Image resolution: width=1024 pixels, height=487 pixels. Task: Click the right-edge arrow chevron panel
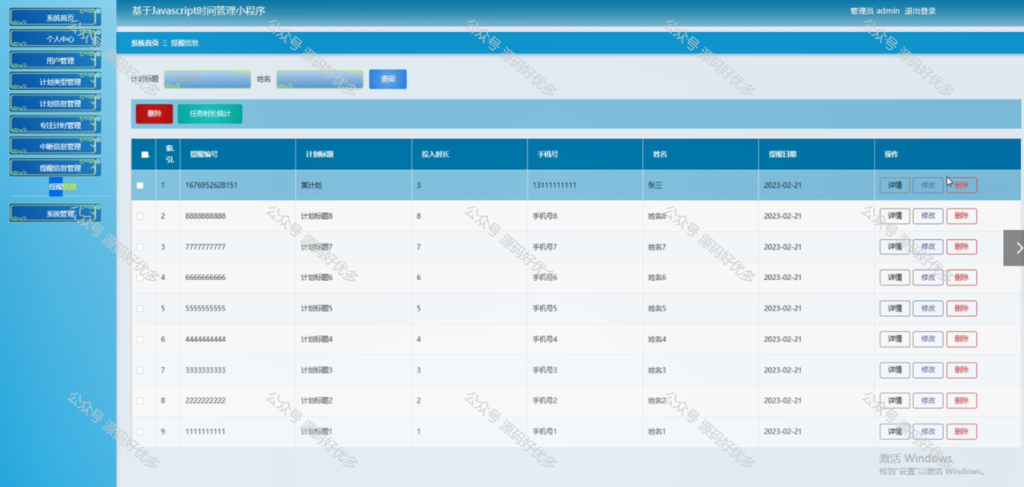[x=1014, y=247]
